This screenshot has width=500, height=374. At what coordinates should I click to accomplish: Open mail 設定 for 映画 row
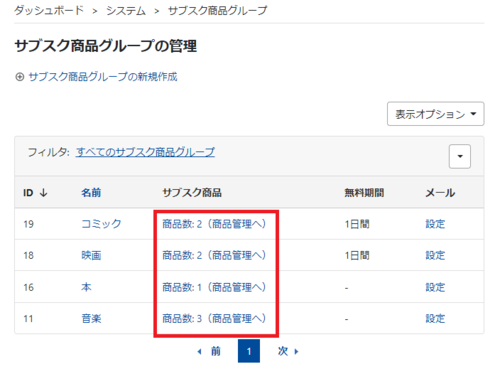435,255
